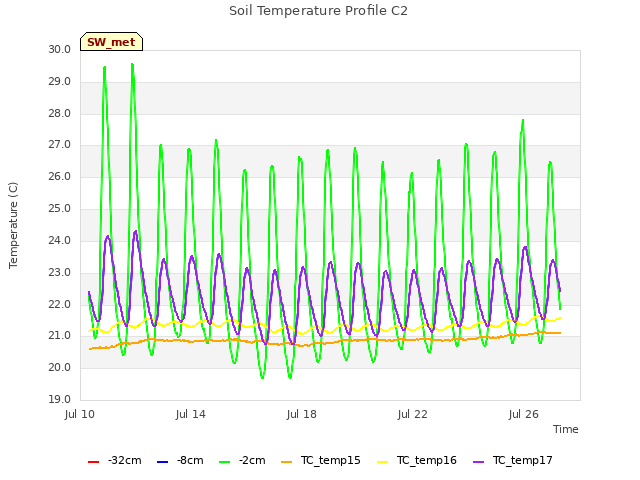This screenshot has width=640, height=480.
Task: Click the lowest green trough near 19.7
Action: pyautogui.click(x=262, y=378)
